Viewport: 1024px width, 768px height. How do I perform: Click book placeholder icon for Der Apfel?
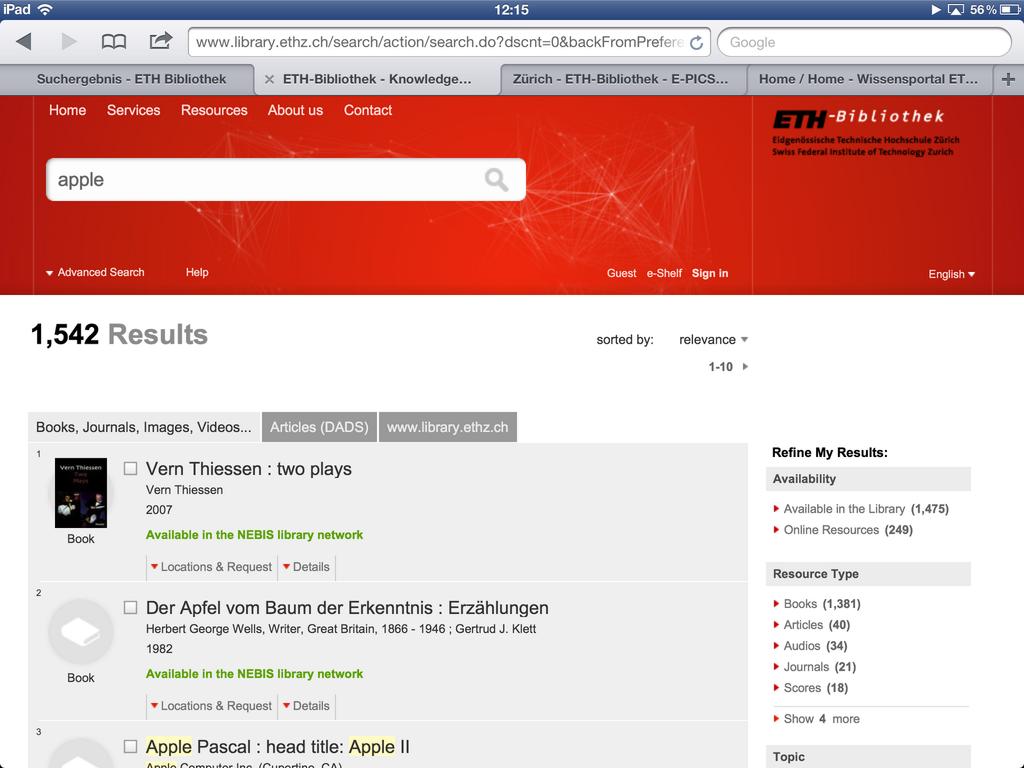[80, 632]
